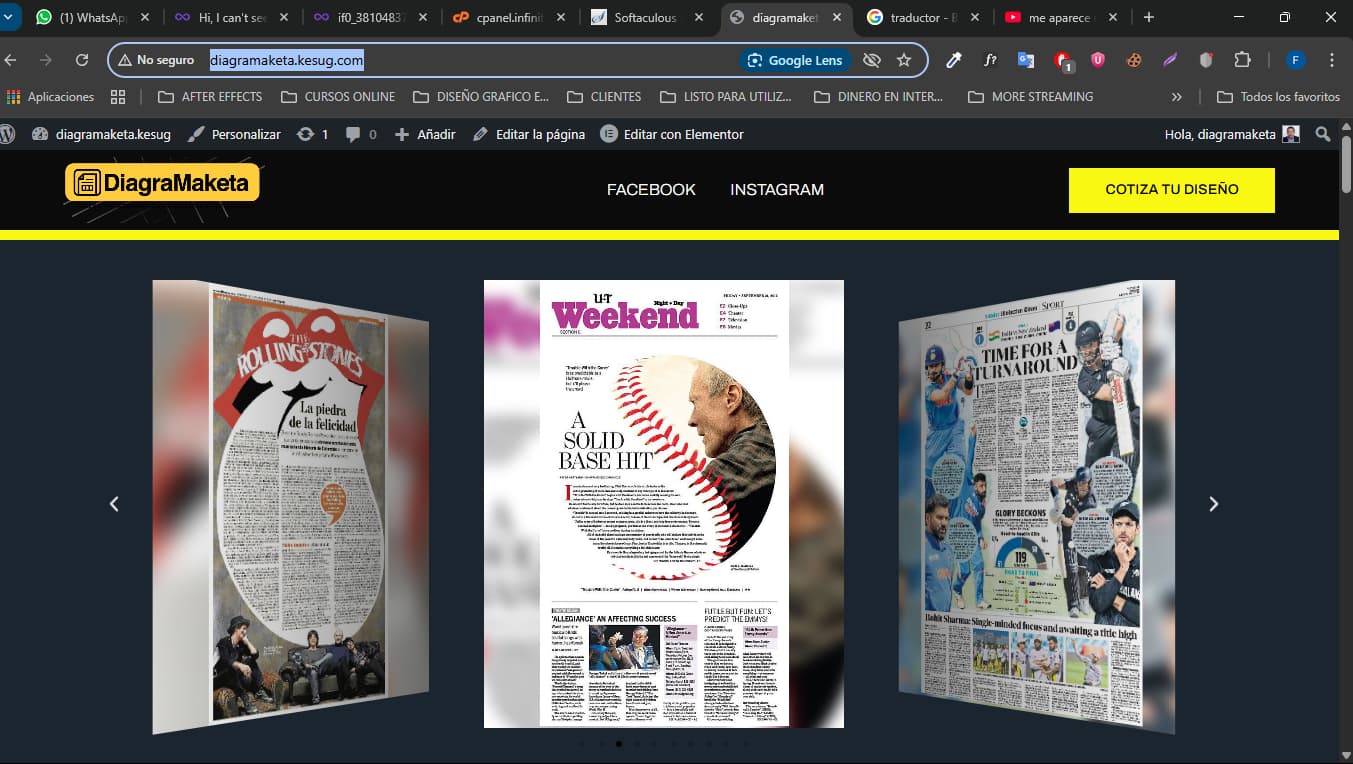Image resolution: width=1353 pixels, height=764 pixels.
Task: Open the gray shield extension
Action: coord(1206,60)
